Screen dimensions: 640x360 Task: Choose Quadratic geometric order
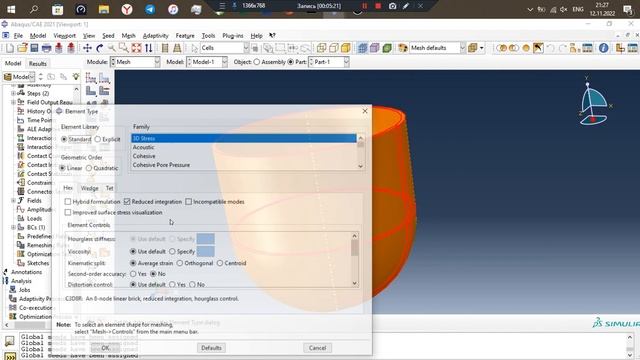(x=89, y=168)
